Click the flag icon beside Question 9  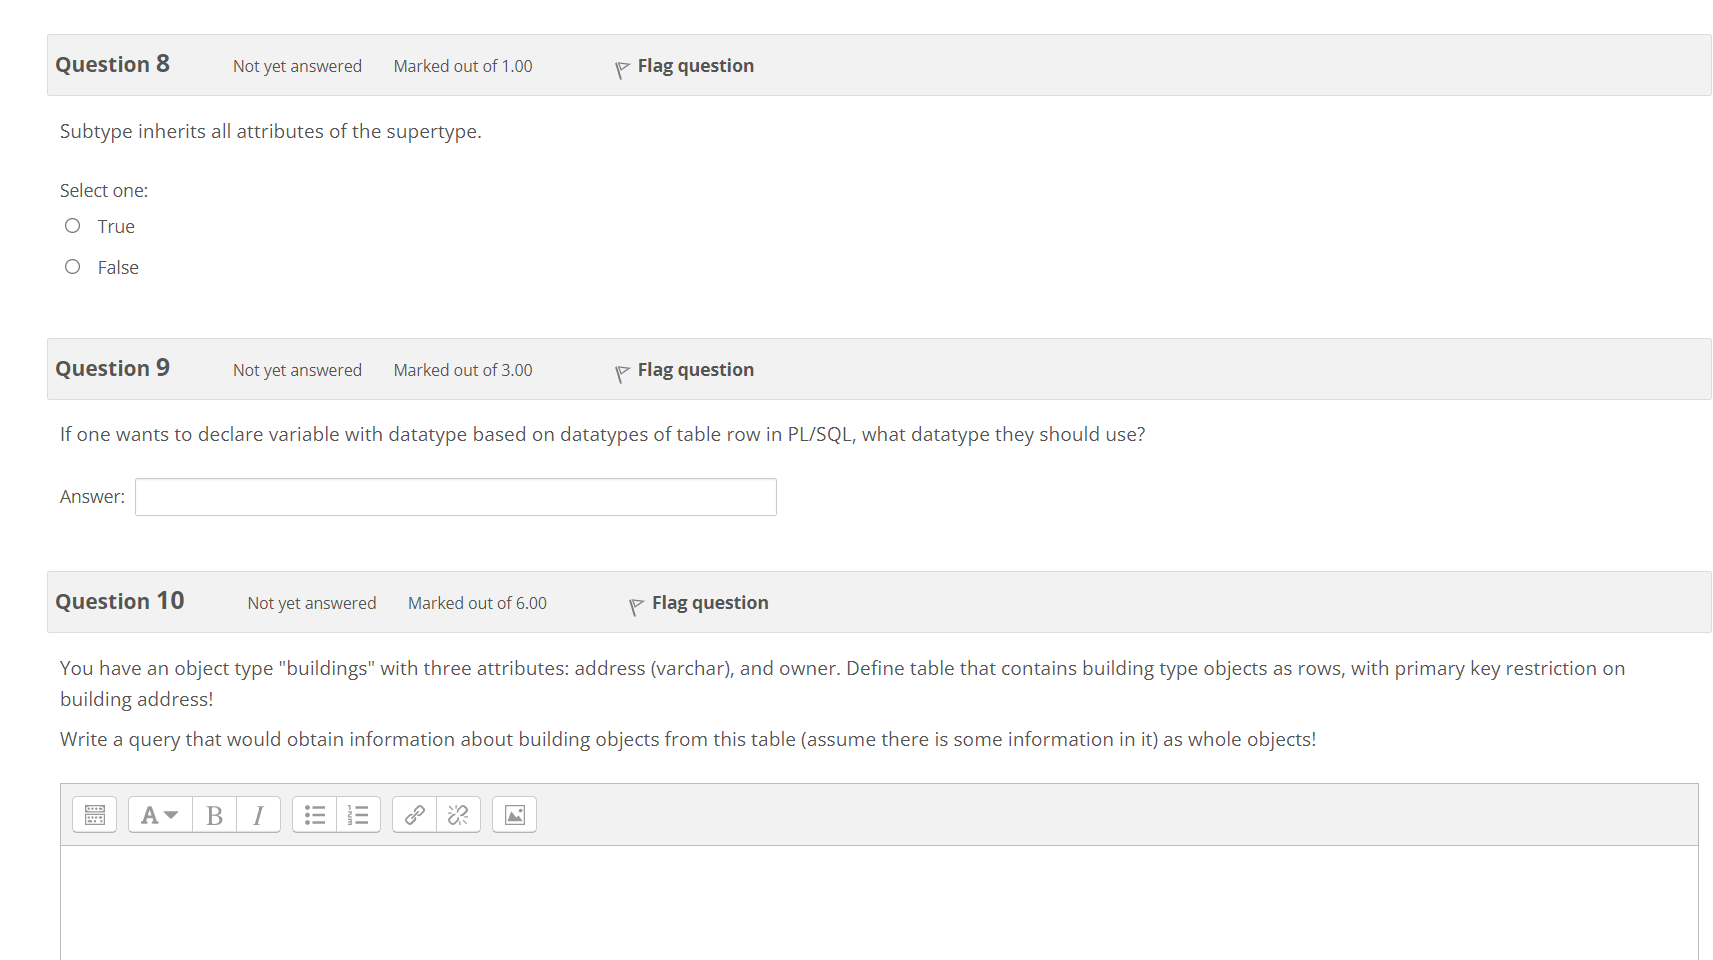click(622, 373)
